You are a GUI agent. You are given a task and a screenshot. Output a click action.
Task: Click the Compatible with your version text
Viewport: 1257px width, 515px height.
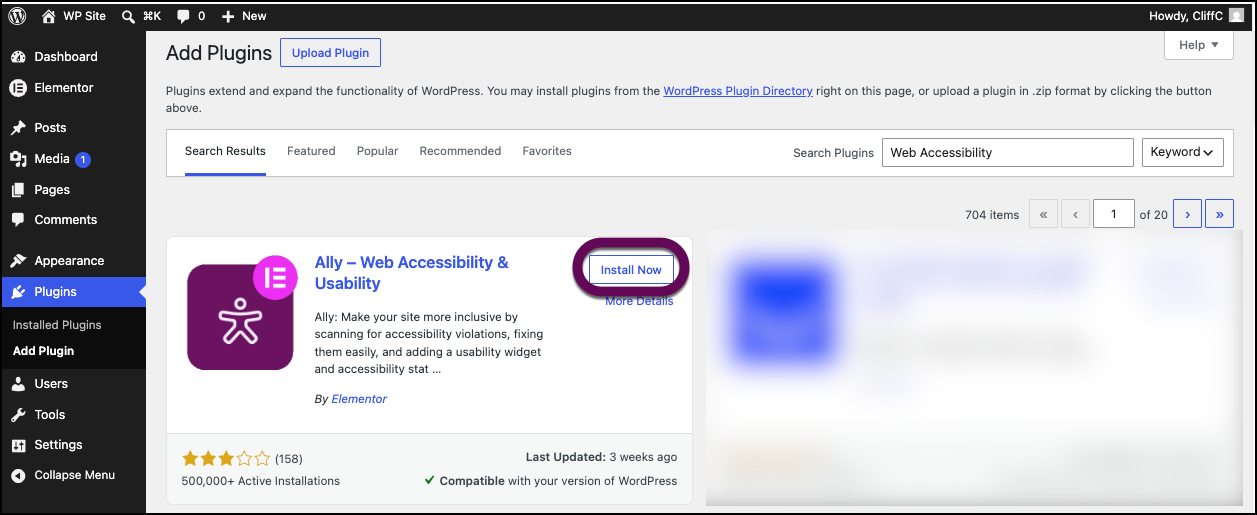pyautogui.click(x=551, y=481)
